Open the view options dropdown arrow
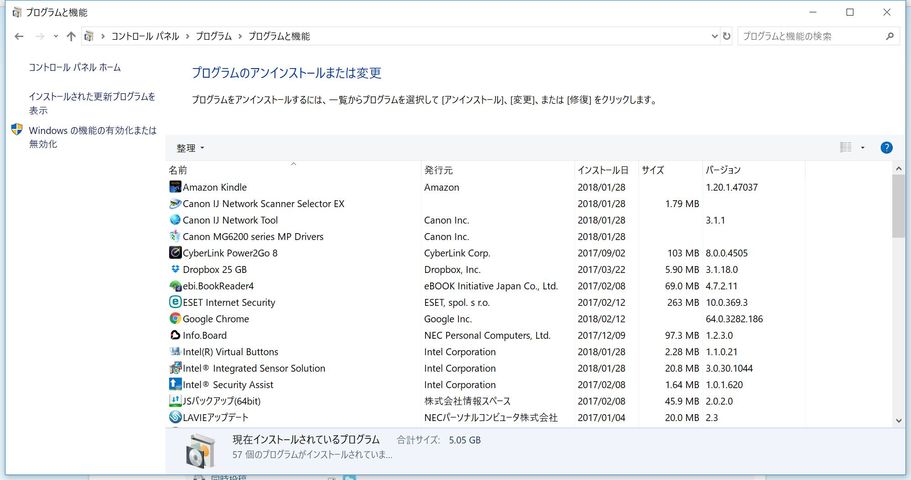This screenshot has width=911, height=480. (x=863, y=148)
